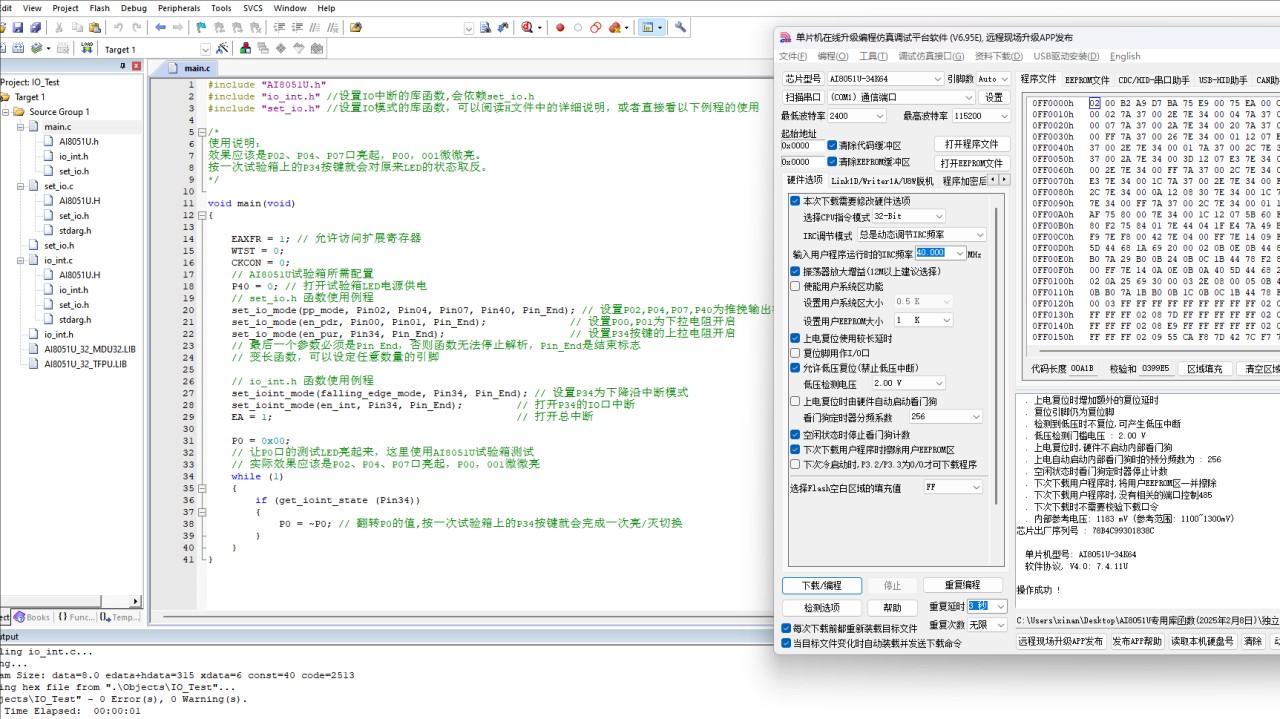Open the (COM1) 通信端口 dropdown

(x=901, y=97)
